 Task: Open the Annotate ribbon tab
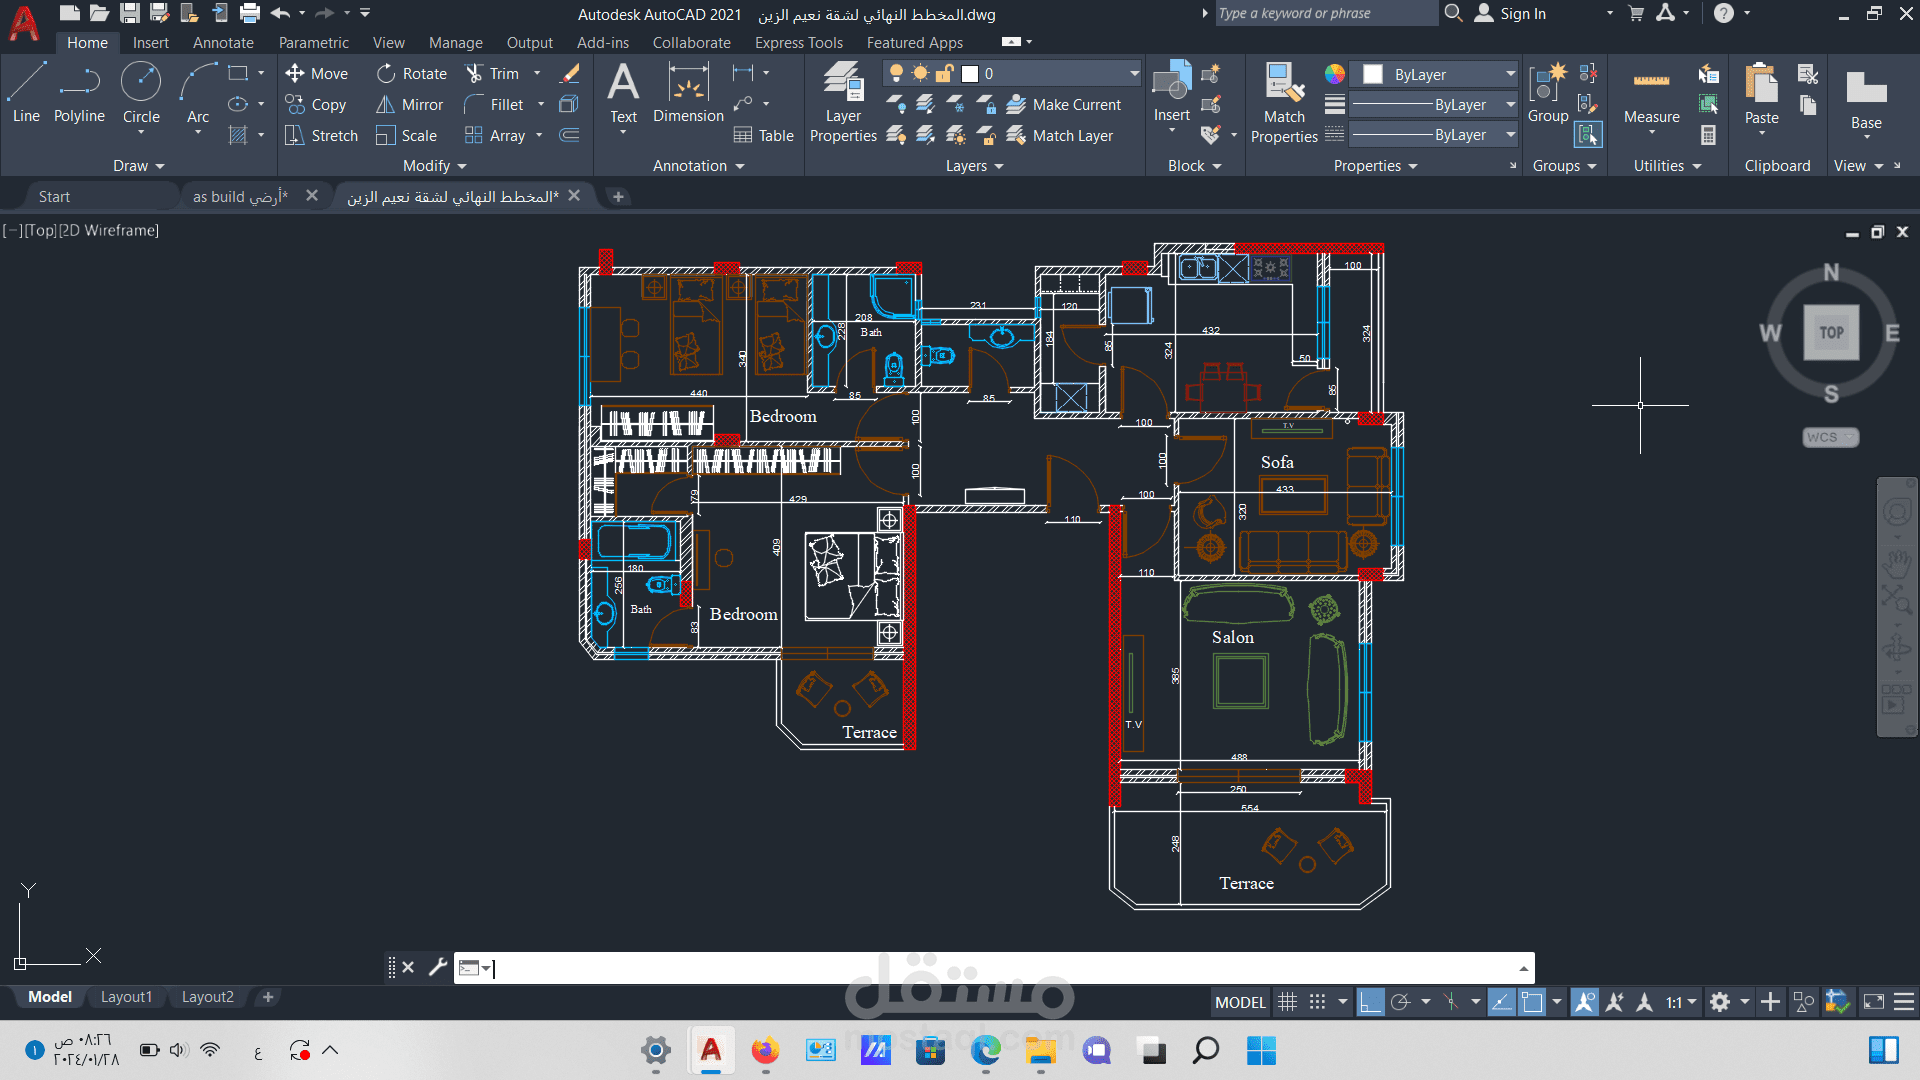[223, 43]
